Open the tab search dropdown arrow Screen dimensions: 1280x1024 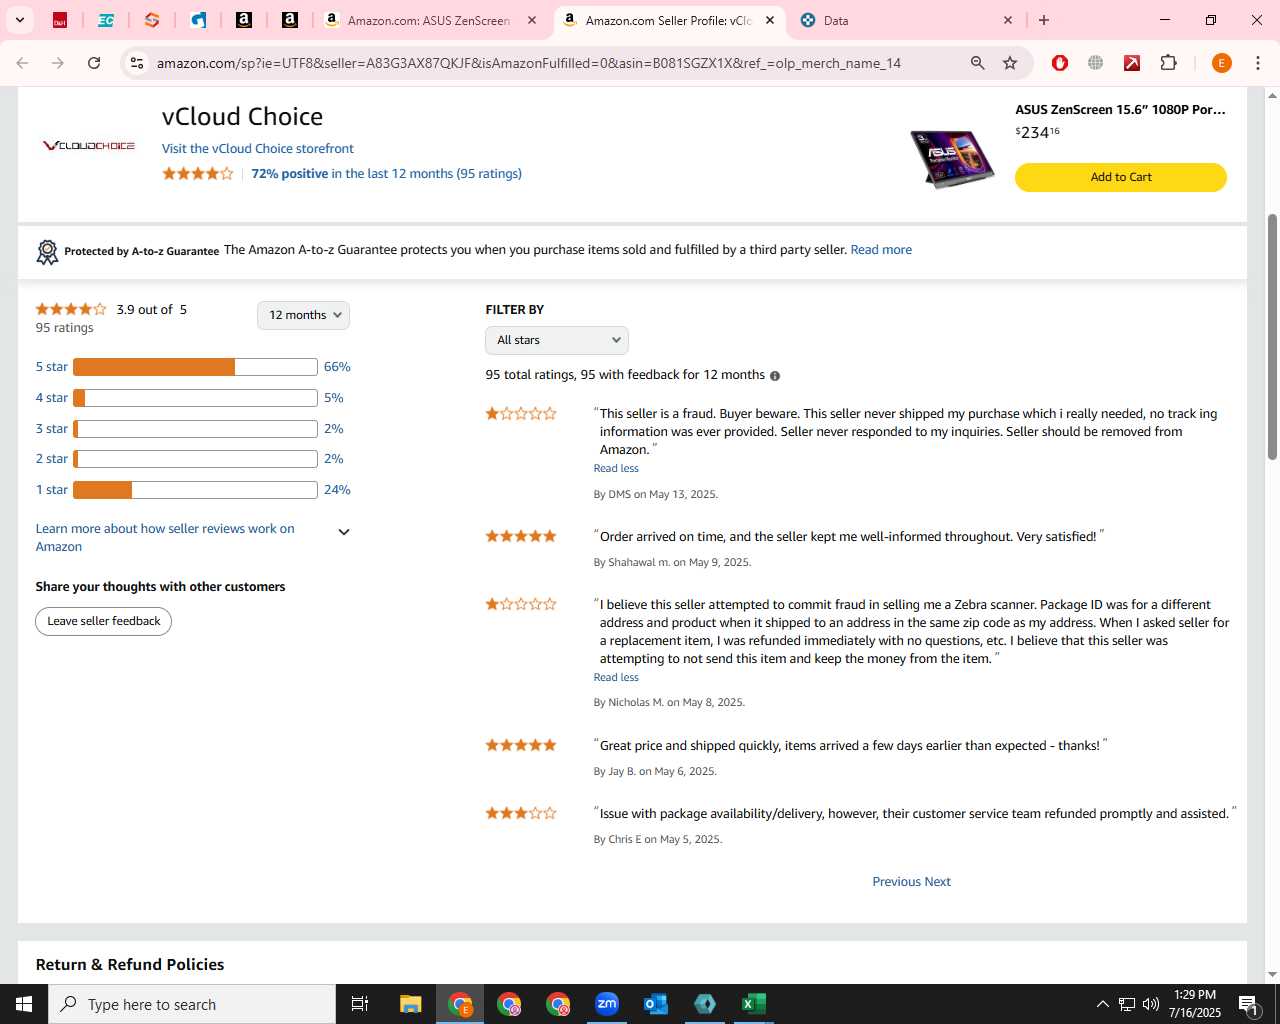coord(19,20)
